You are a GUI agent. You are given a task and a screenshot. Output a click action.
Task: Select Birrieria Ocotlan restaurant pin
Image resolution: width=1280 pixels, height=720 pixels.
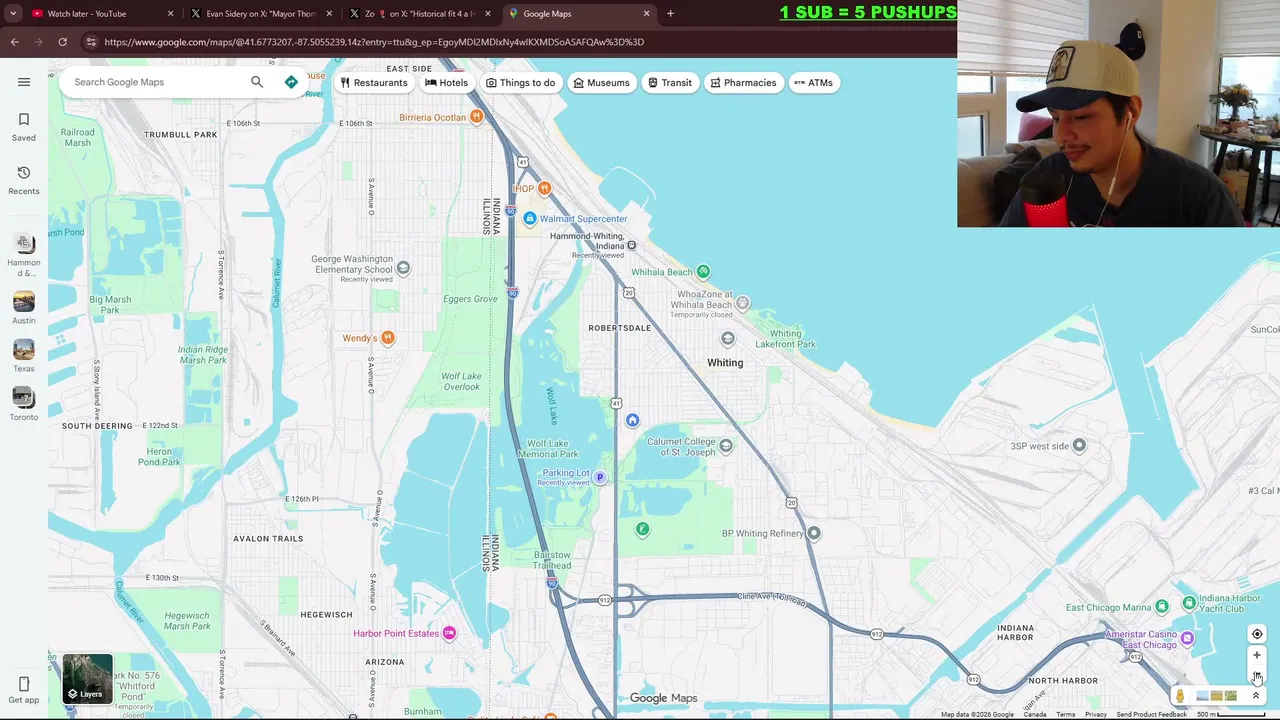pos(476,117)
